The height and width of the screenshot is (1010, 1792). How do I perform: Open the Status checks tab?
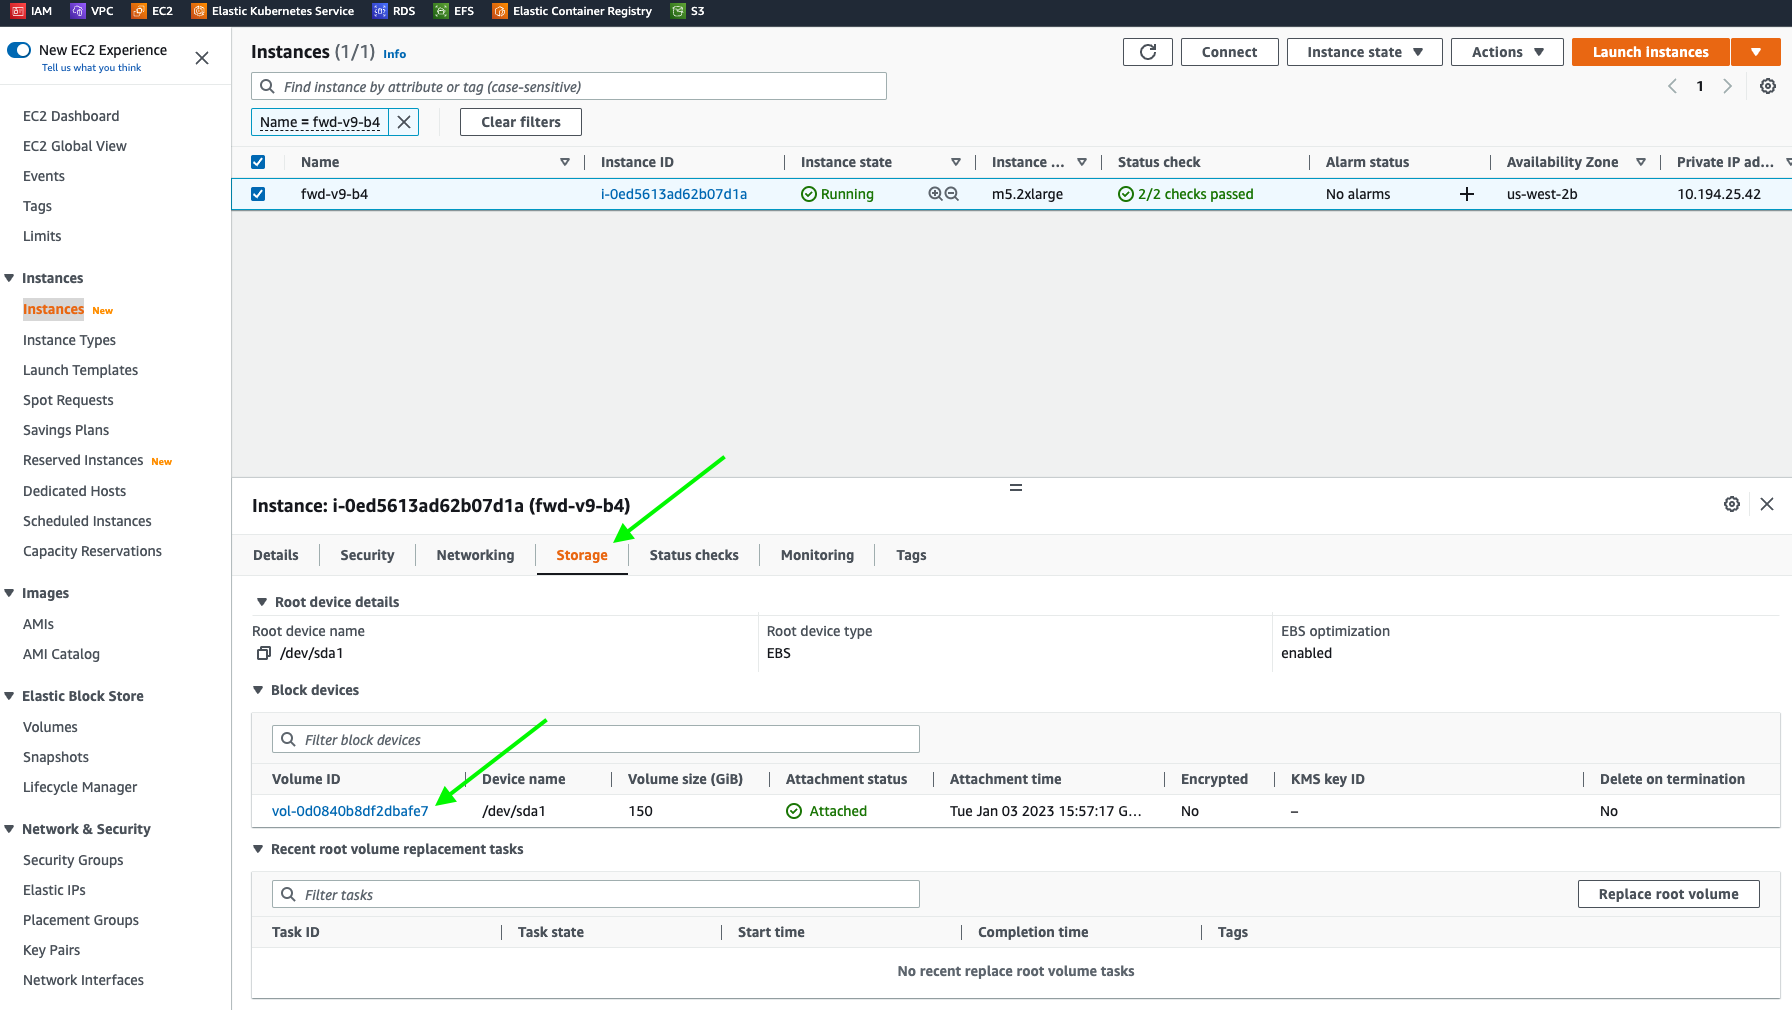(x=693, y=555)
